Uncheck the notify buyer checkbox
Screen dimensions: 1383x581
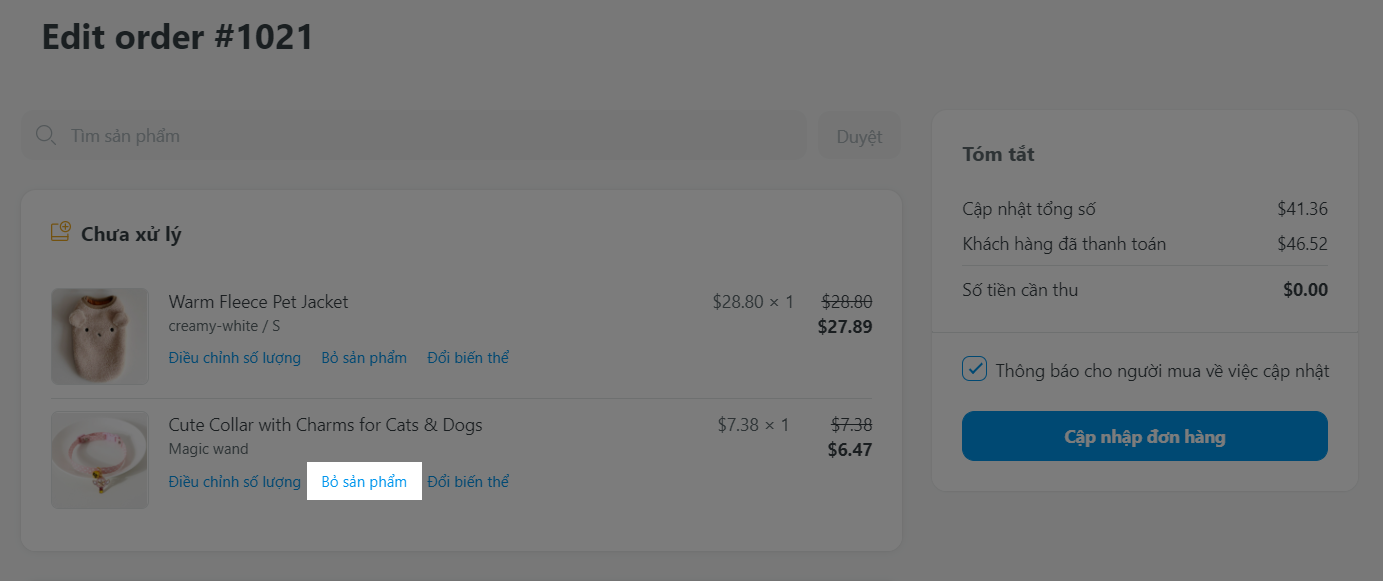pyautogui.click(x=974, y=370)
